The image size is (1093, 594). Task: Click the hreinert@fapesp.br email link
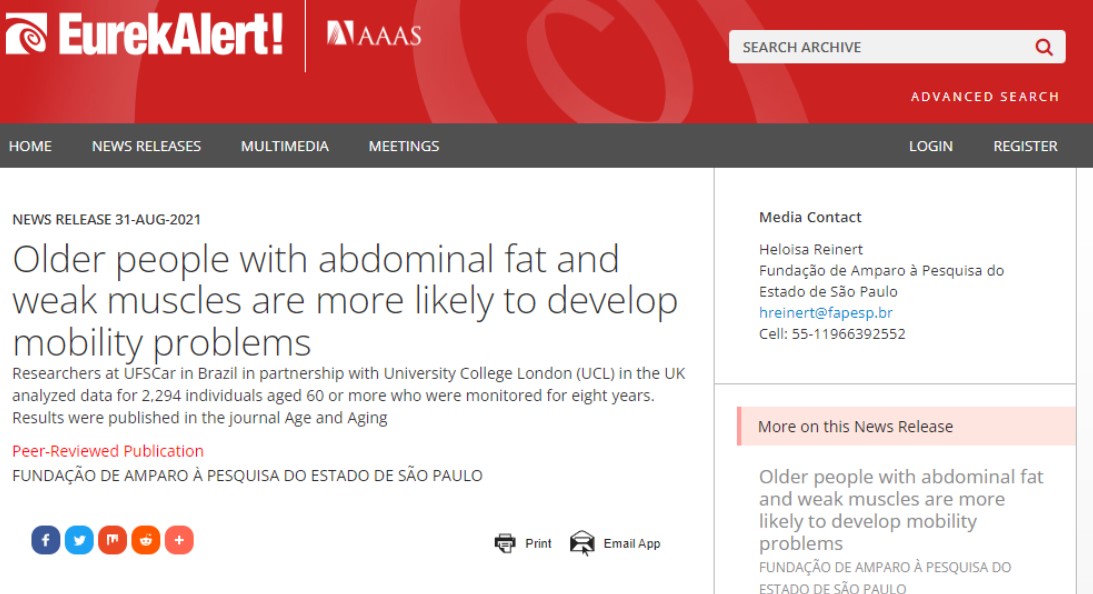pyautogui.click(x=826, y=313)
